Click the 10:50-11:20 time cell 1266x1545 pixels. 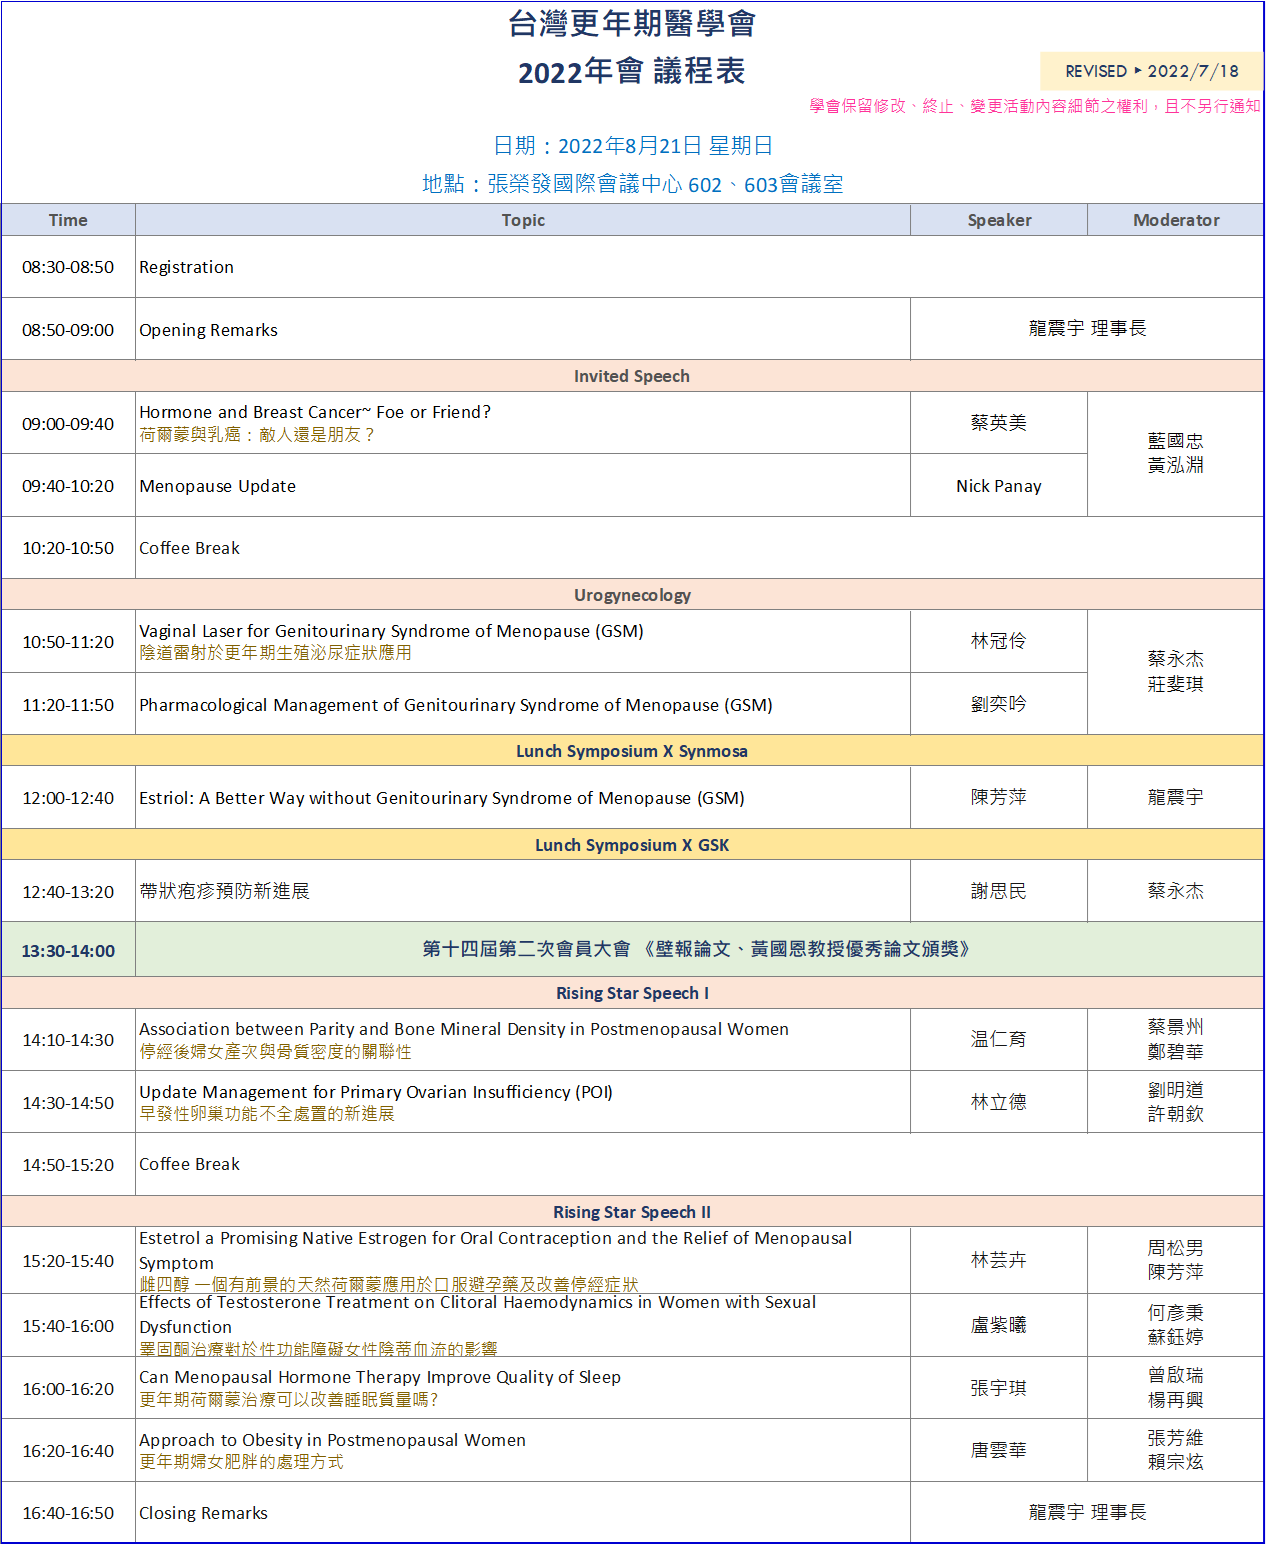pos(68,642)
